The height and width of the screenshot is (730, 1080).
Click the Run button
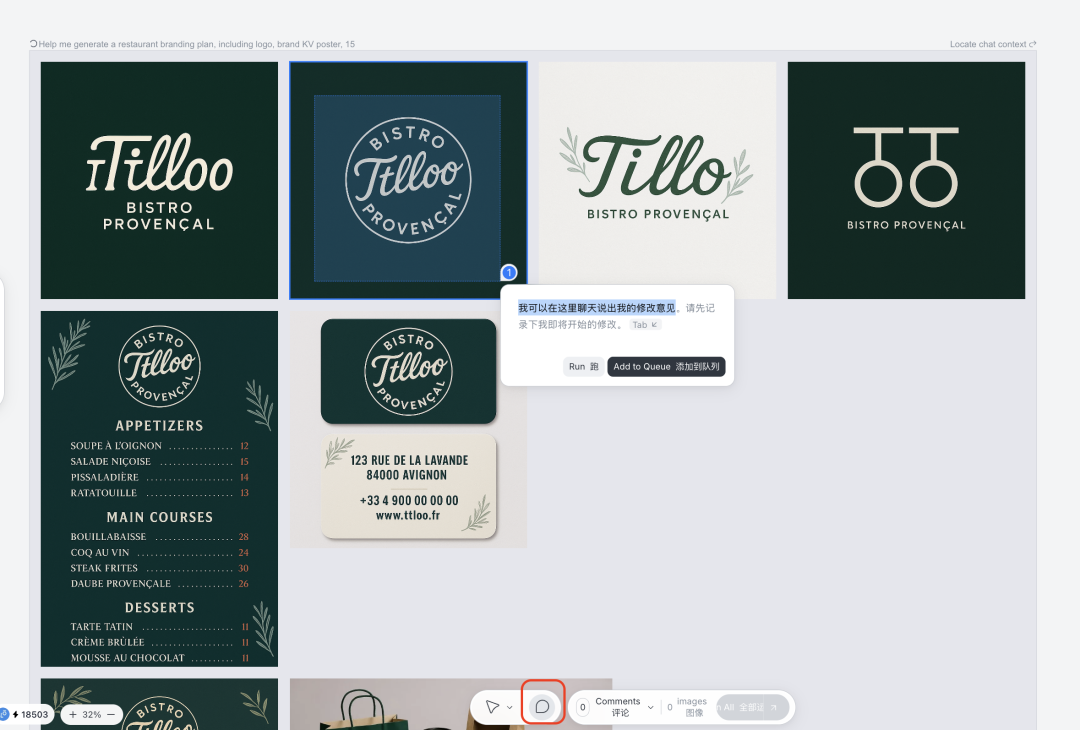coord(583,366)
